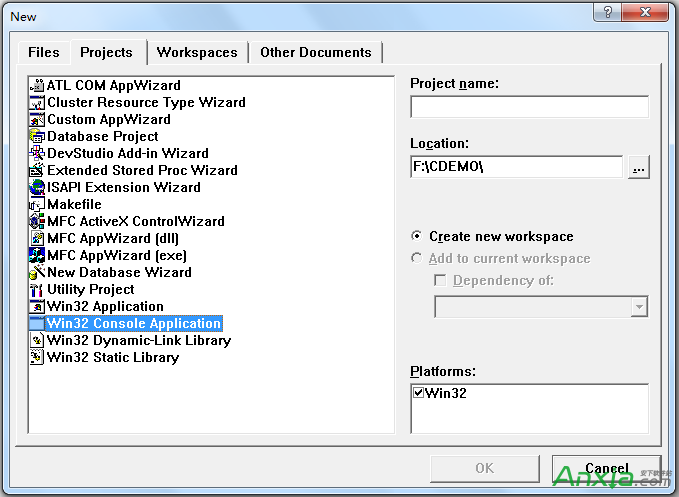The width and height of the screenshot is (679, 497).
Task: Click the Makefile icon
Action: coord(37,204)
